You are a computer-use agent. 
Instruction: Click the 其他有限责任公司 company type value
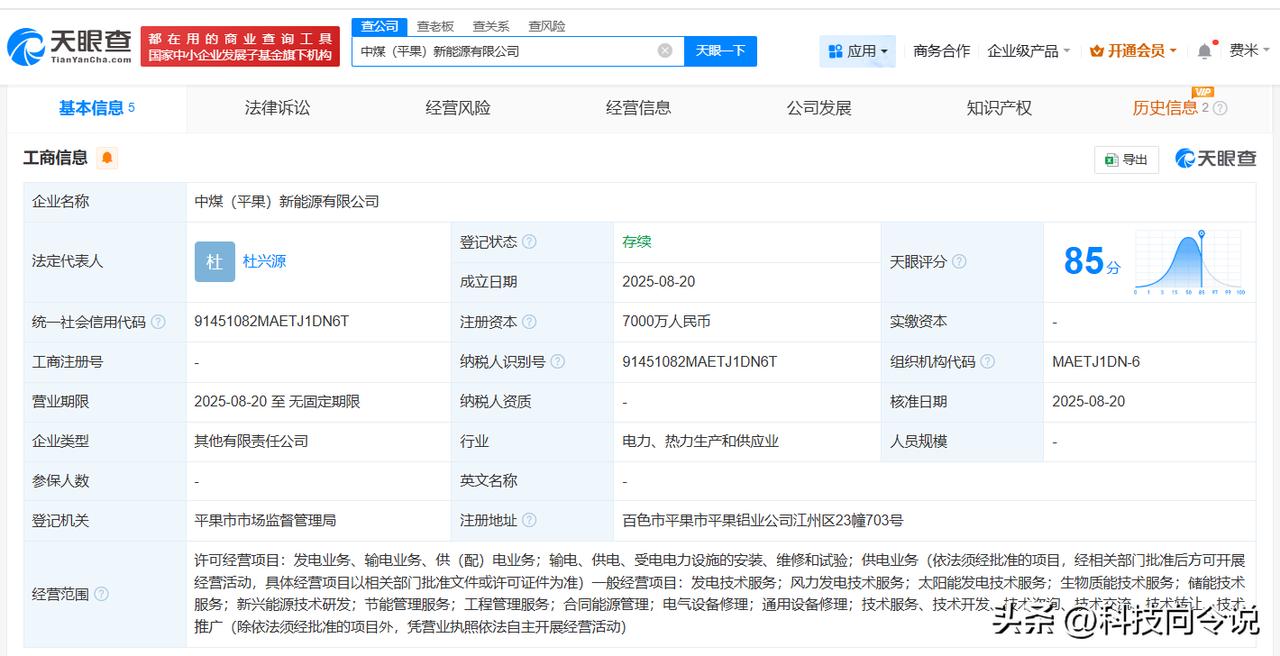(251, 441)
